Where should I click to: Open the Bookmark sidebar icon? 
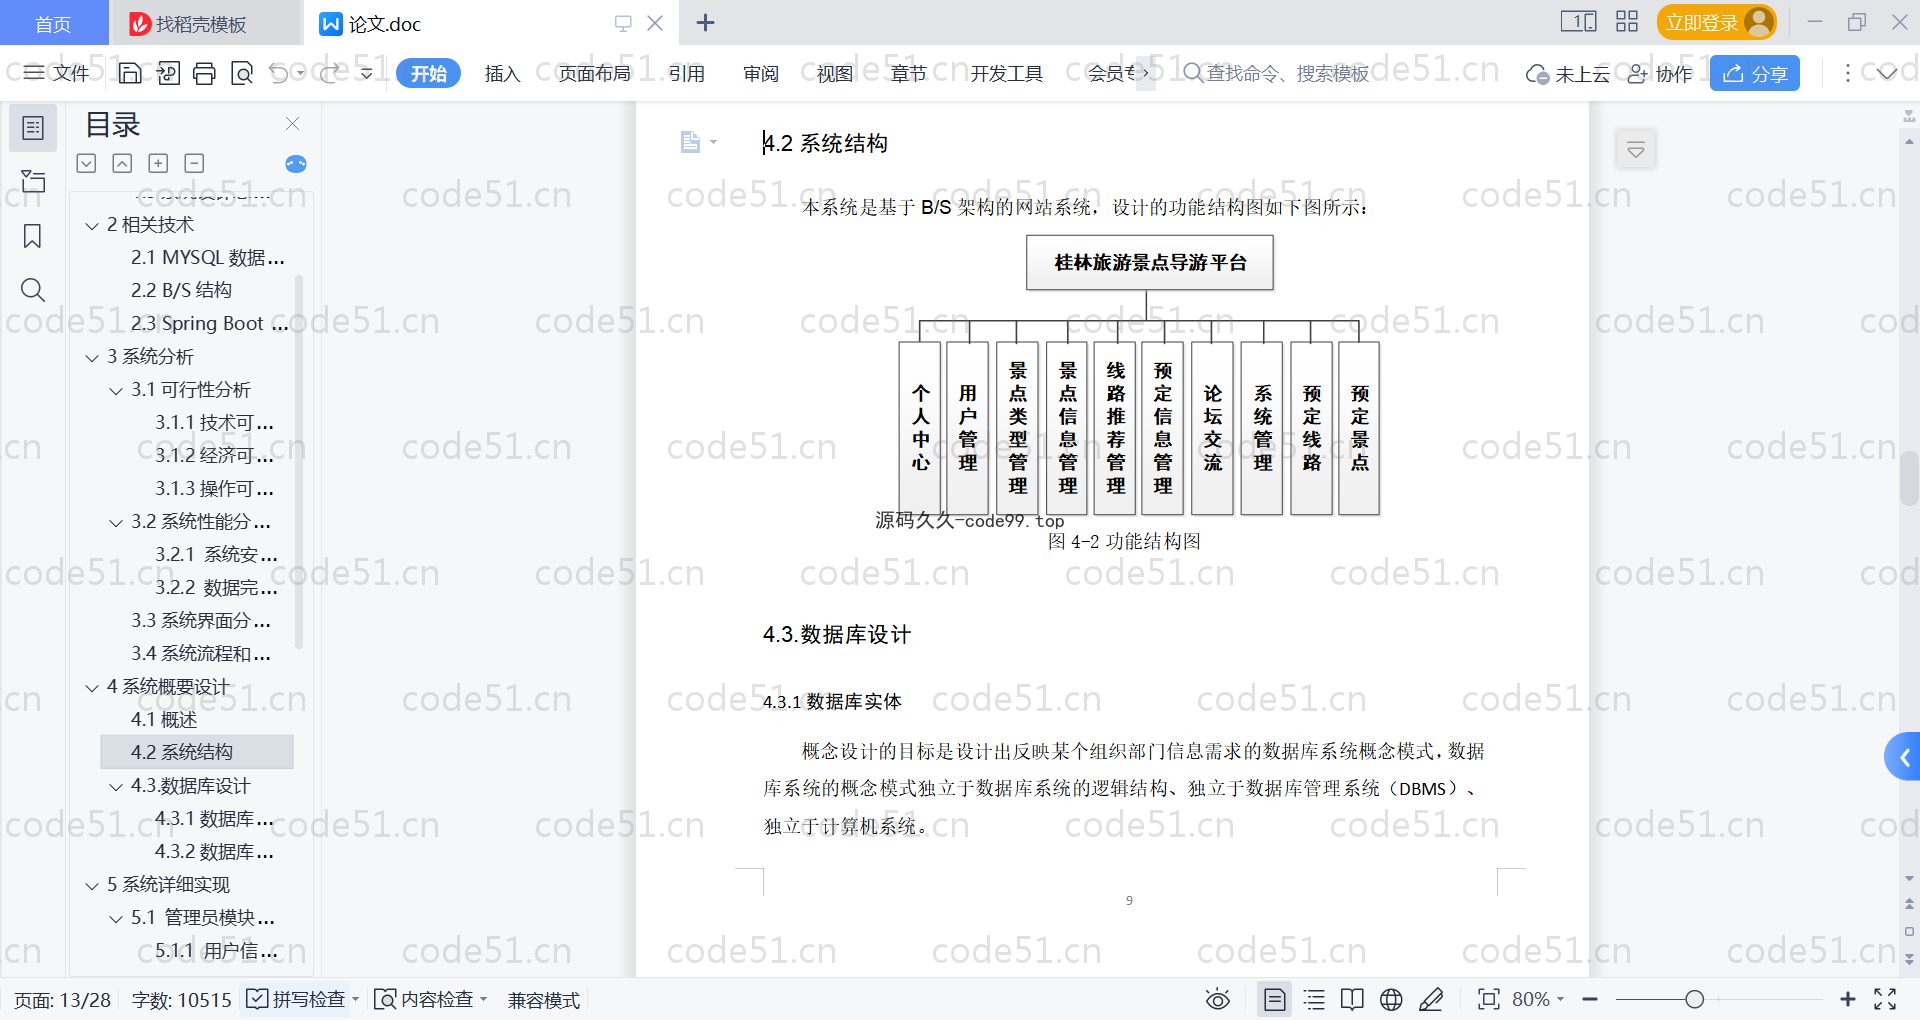pos(33,236)
